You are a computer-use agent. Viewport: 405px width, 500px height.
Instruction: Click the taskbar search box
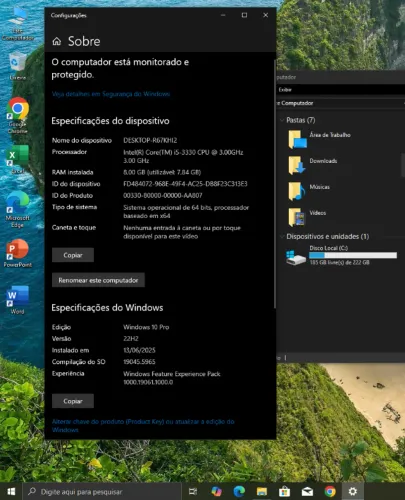click(x=102, y=491)
